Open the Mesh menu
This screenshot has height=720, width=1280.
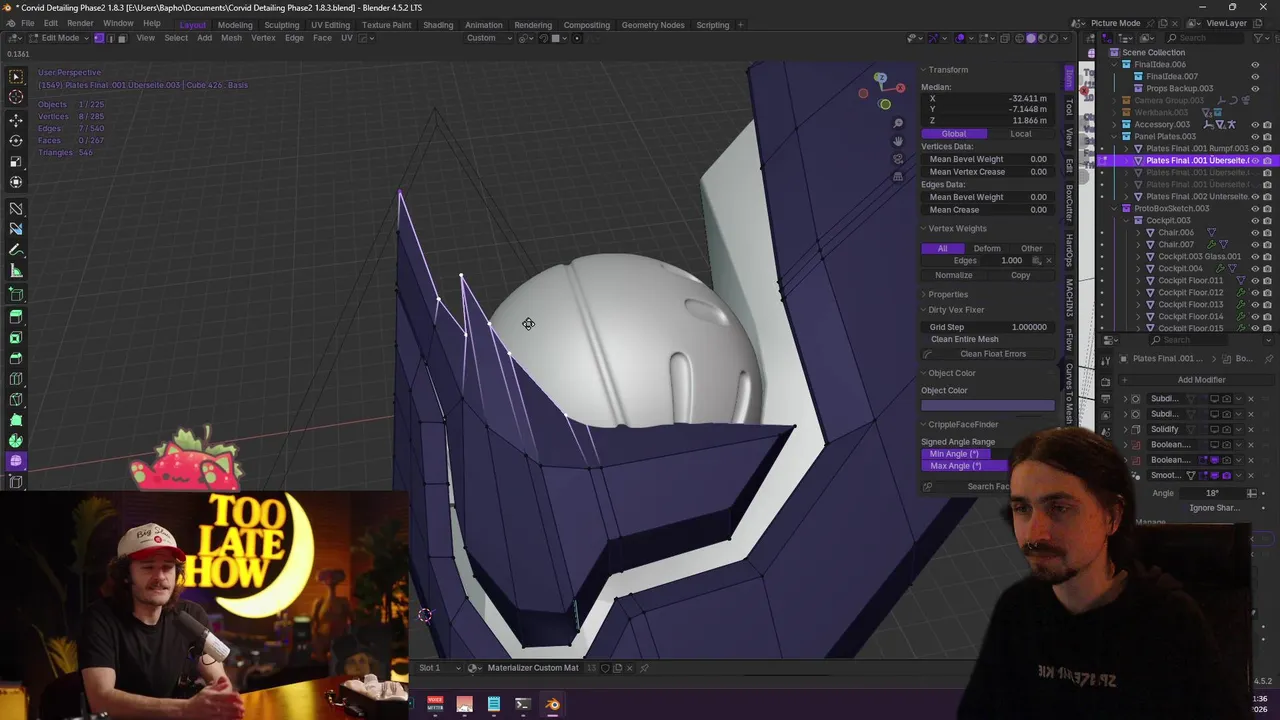coord(231,38)
